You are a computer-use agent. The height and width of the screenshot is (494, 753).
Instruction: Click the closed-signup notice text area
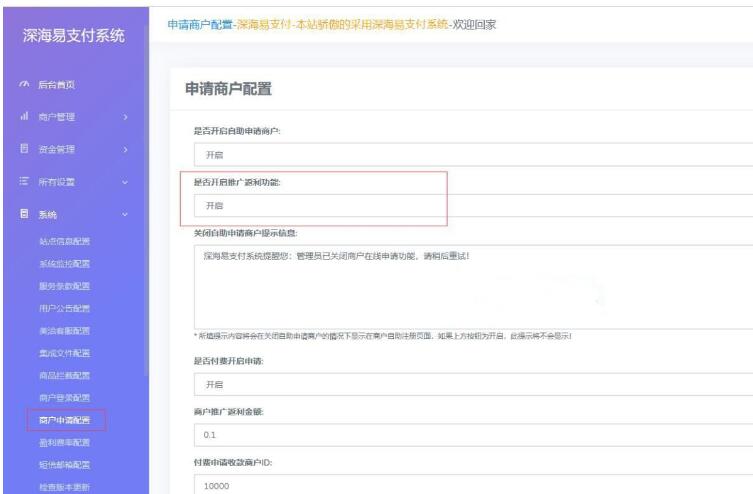pos(473,287)
